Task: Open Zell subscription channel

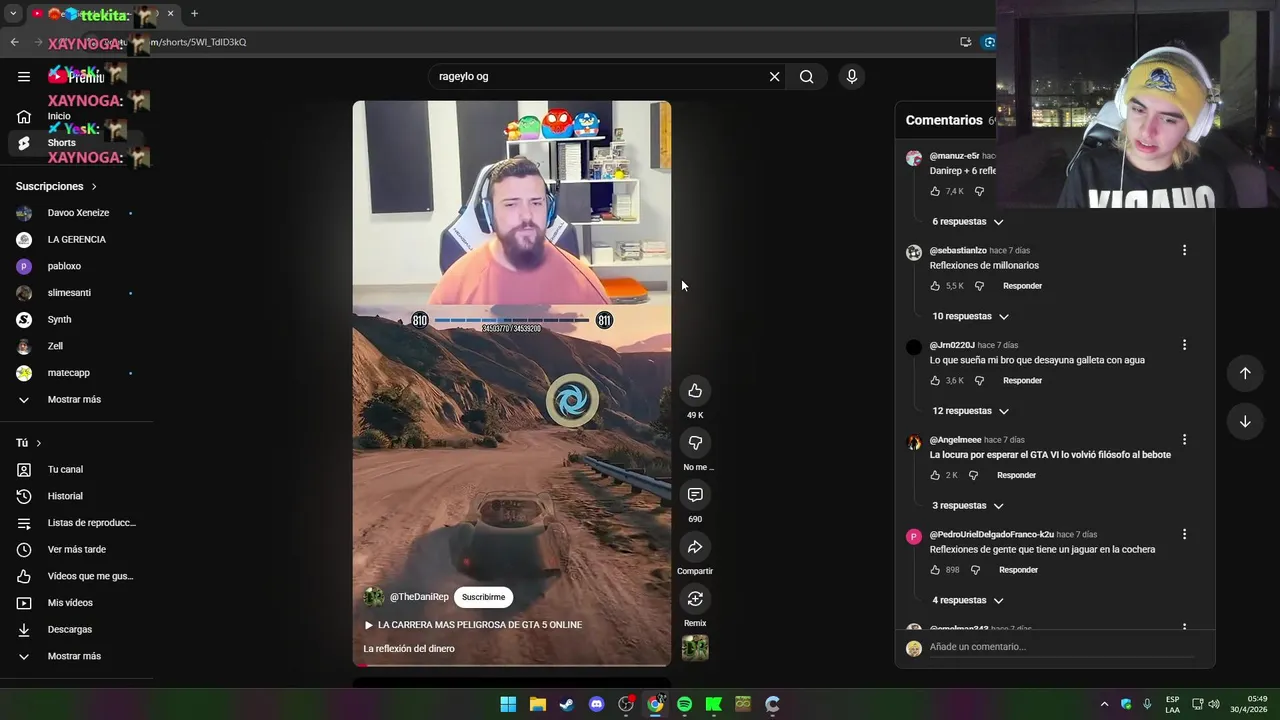Action: point(76,346)
